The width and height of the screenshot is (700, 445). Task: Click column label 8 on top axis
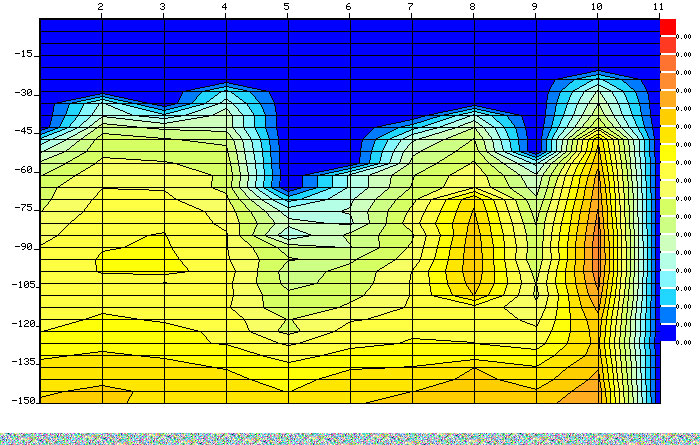[x=473, y=7]
